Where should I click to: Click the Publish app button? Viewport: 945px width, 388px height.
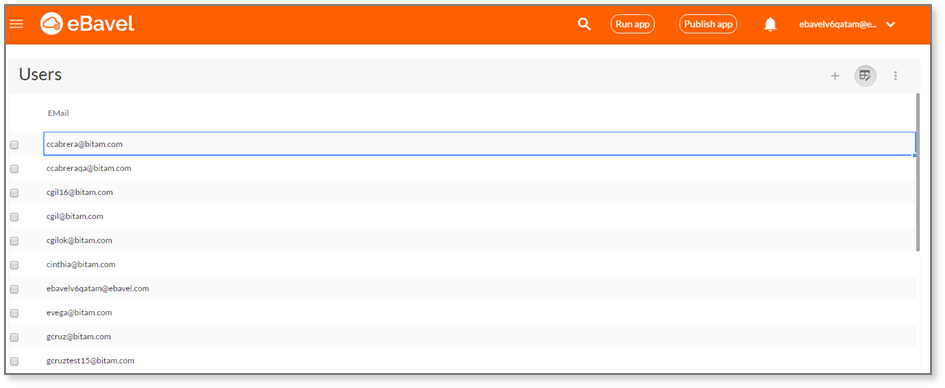point(708,24)
